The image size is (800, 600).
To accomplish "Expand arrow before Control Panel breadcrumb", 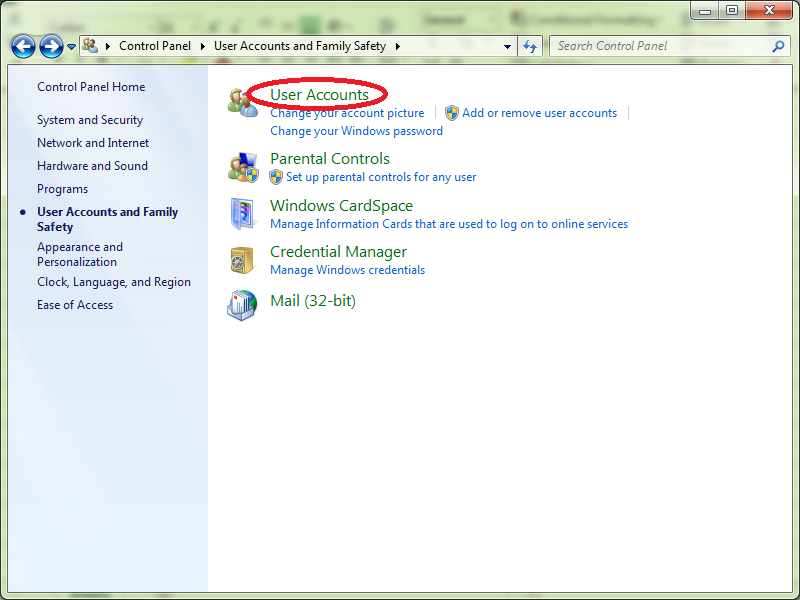I will 108,46.
